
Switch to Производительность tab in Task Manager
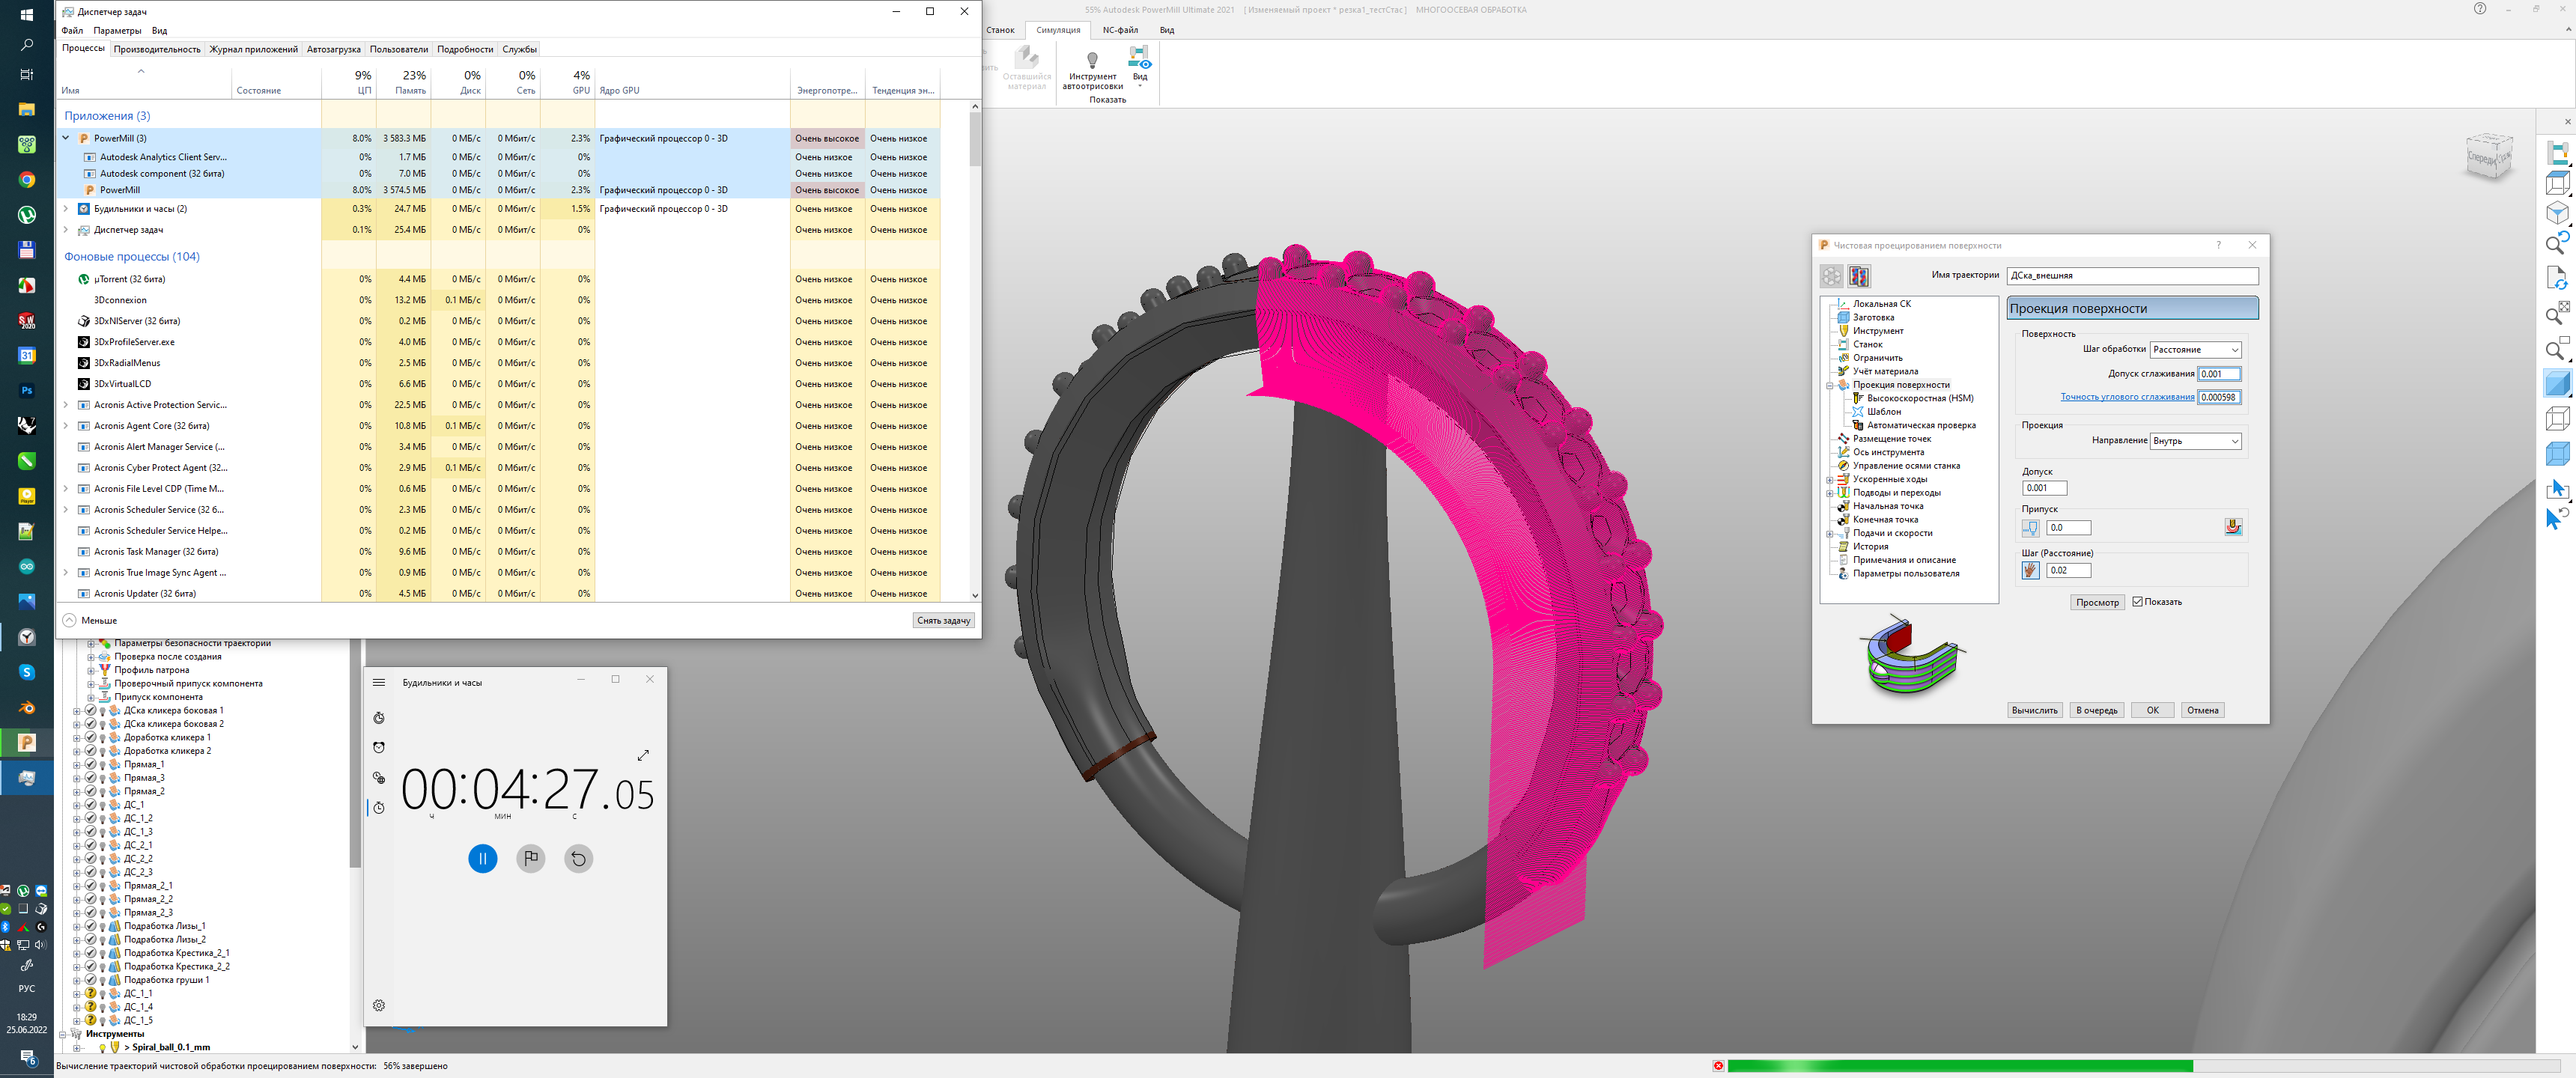coord(157,49)
